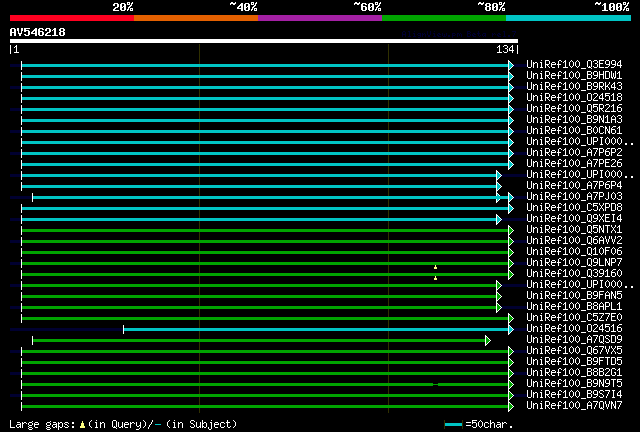Open the UniRef100_B9RK43 hit label

coord(574,86)
